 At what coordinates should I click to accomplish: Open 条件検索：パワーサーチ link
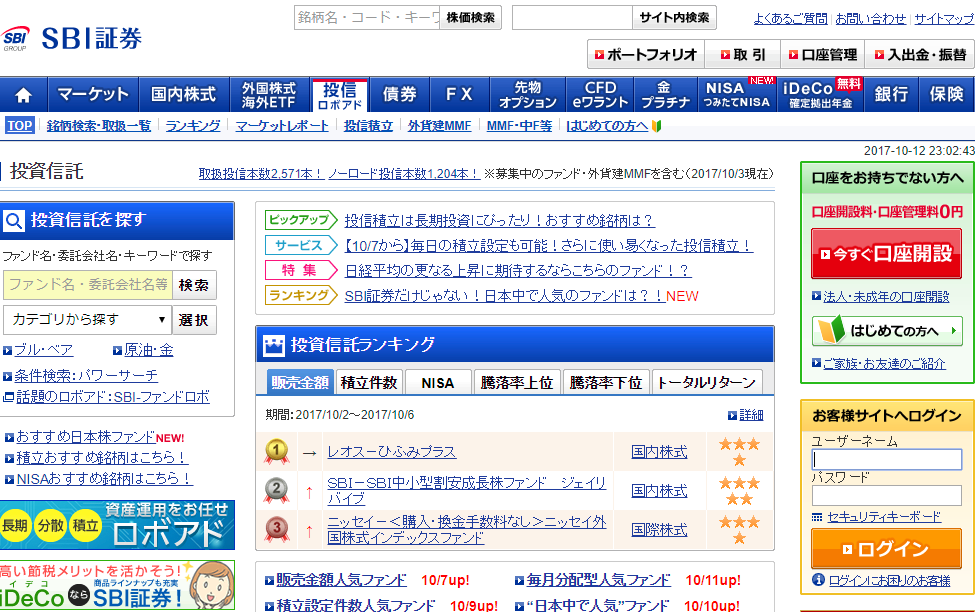(86, 376)
